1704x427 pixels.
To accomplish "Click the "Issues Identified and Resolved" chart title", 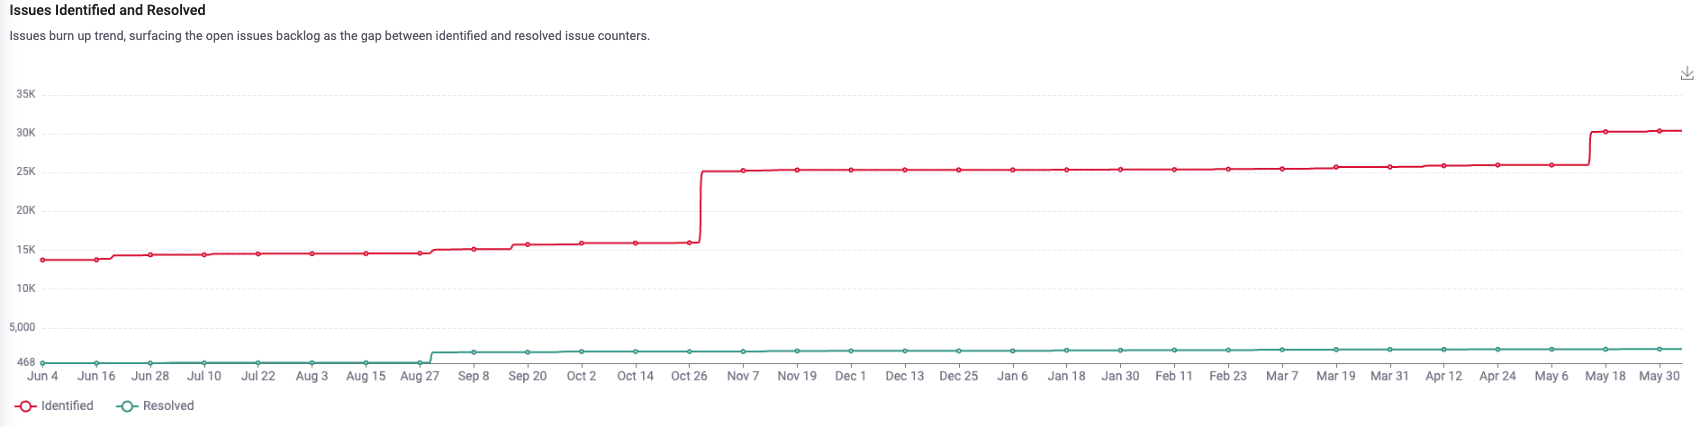I will pyautogui.click(x=107, y=10).
